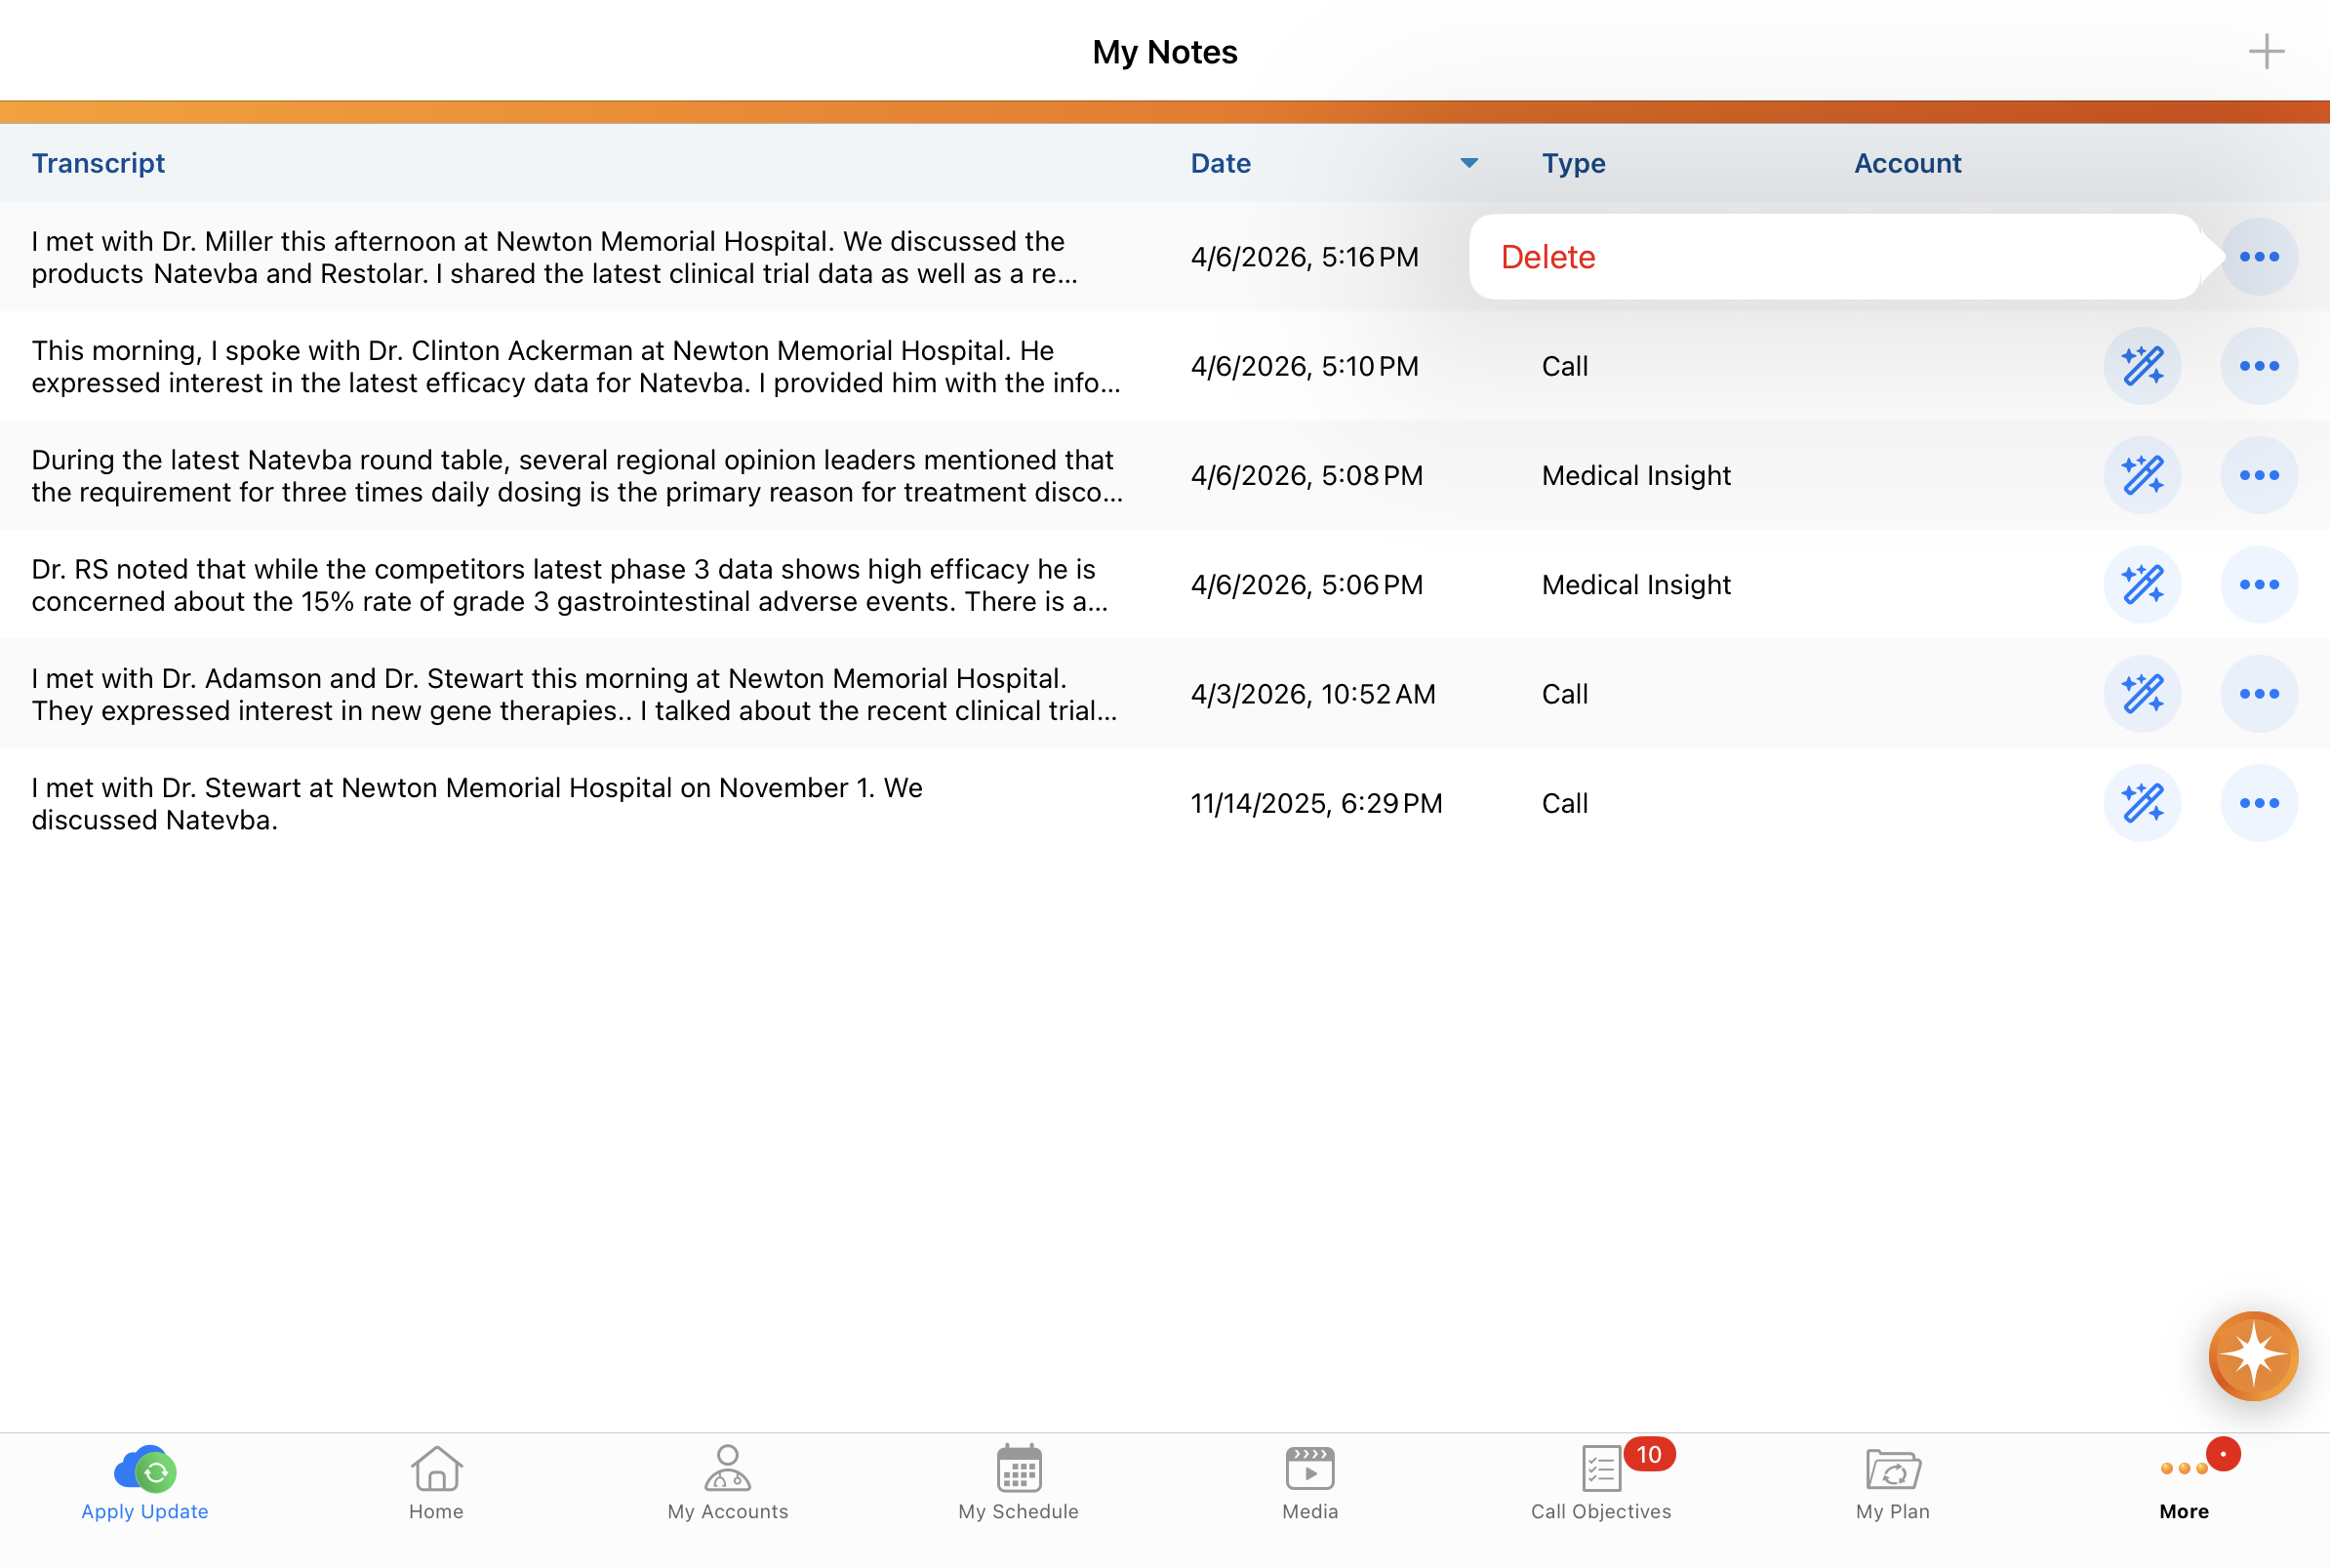Click Account column header
Viewport: 2330px width, 1568px height.
click(1907, 163)
